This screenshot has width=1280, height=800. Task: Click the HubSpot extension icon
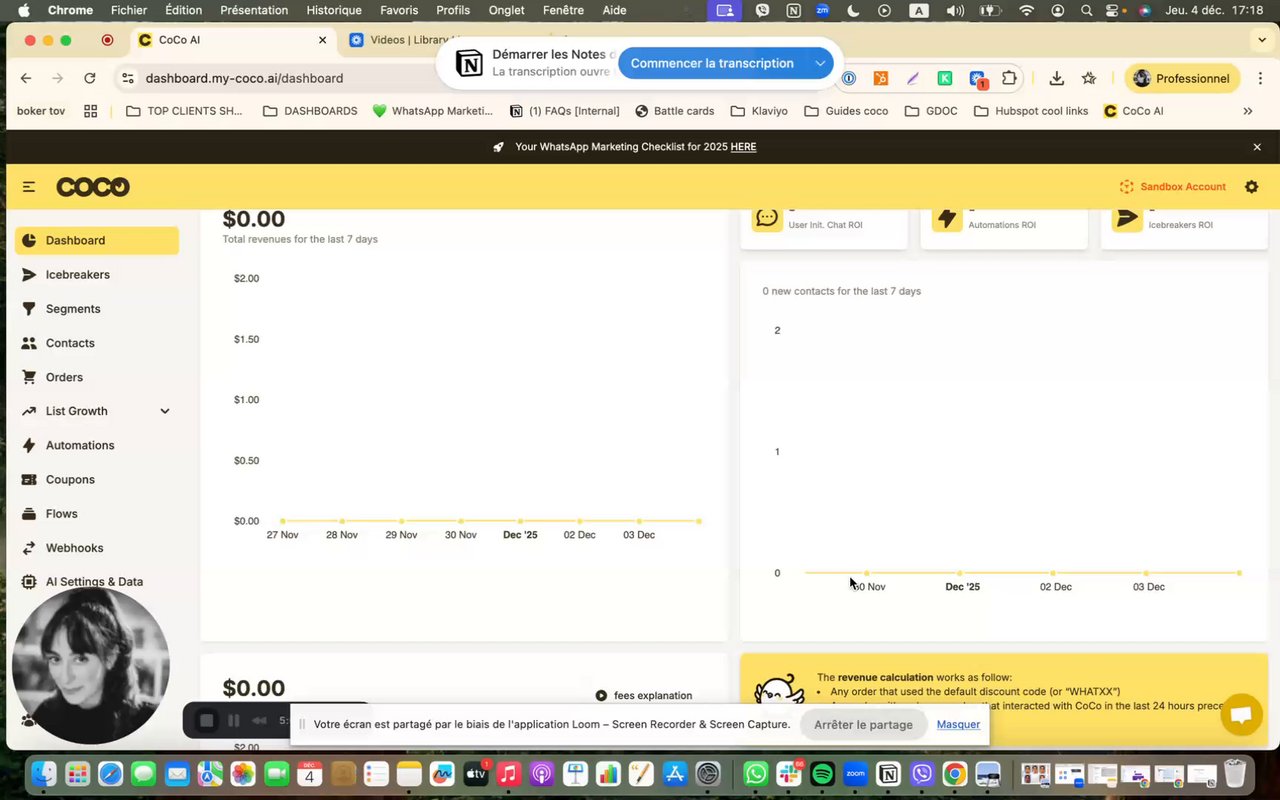point(881,78)
